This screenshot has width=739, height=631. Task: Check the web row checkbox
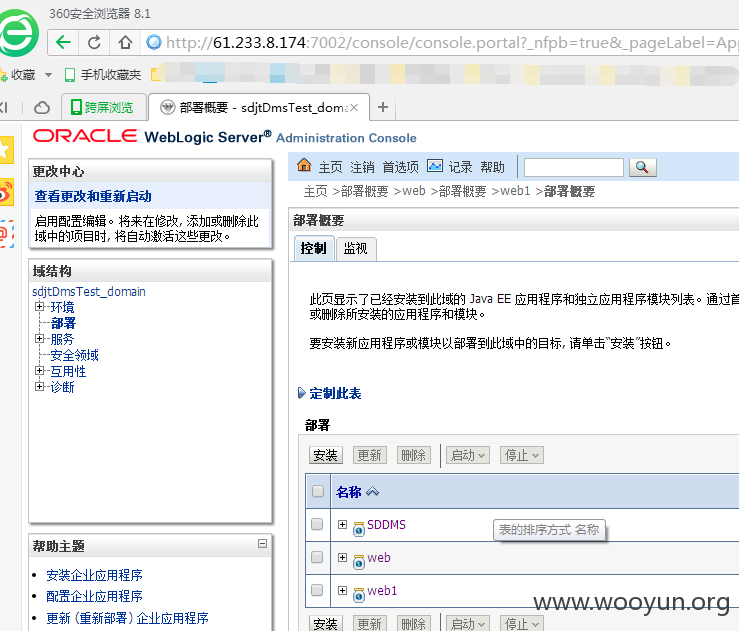coord(317,557)
